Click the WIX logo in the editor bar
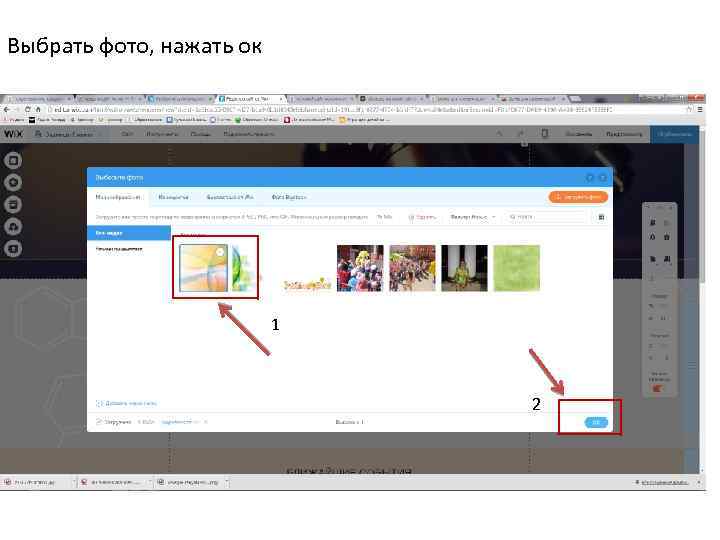The width and height of the screenshot is (720, 540). 13,134
